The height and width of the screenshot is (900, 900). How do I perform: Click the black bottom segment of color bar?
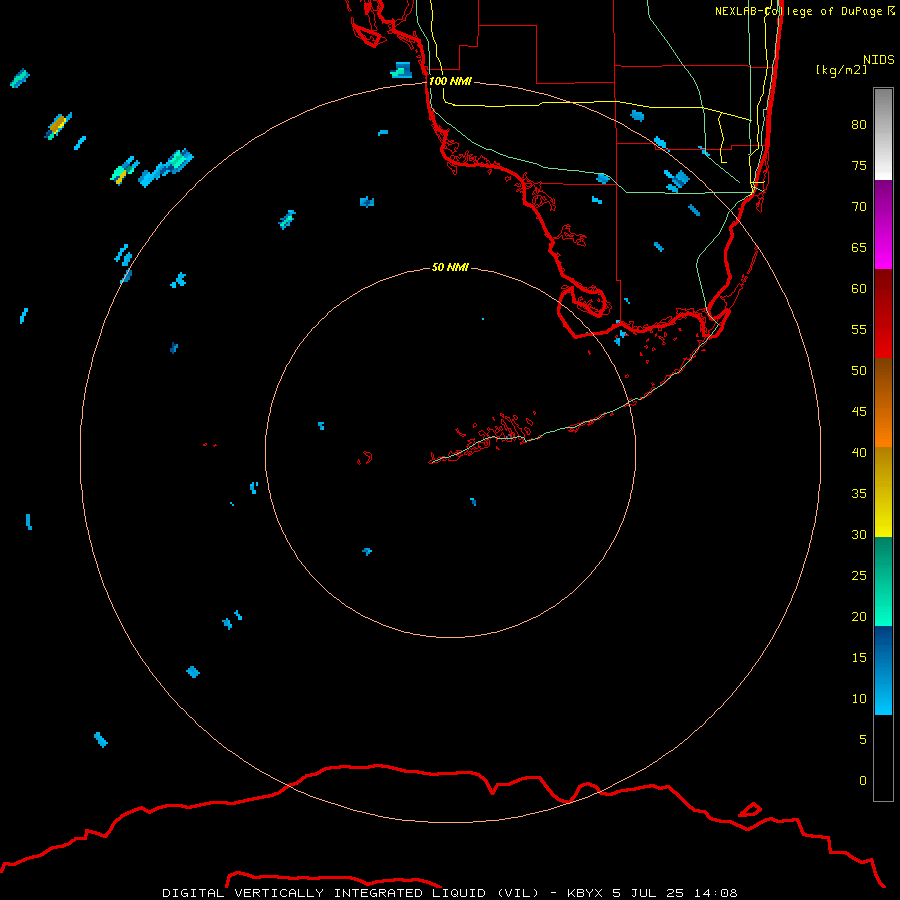883,758
